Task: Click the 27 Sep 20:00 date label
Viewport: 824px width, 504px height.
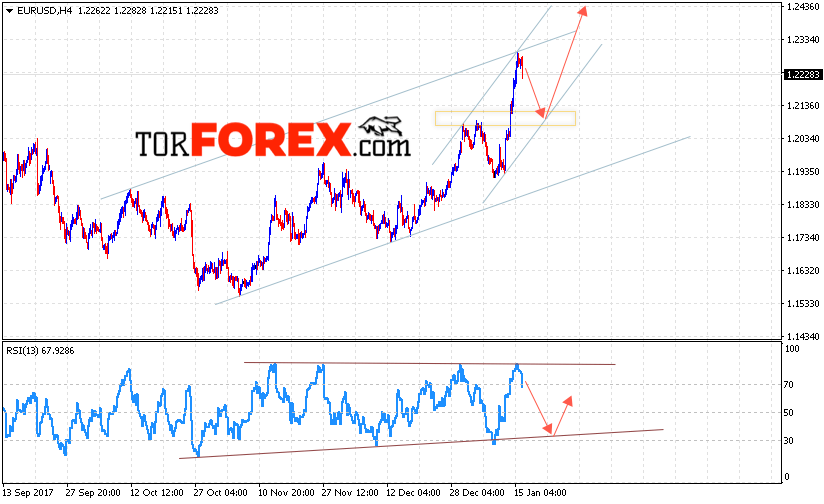Action: (93, 493)
